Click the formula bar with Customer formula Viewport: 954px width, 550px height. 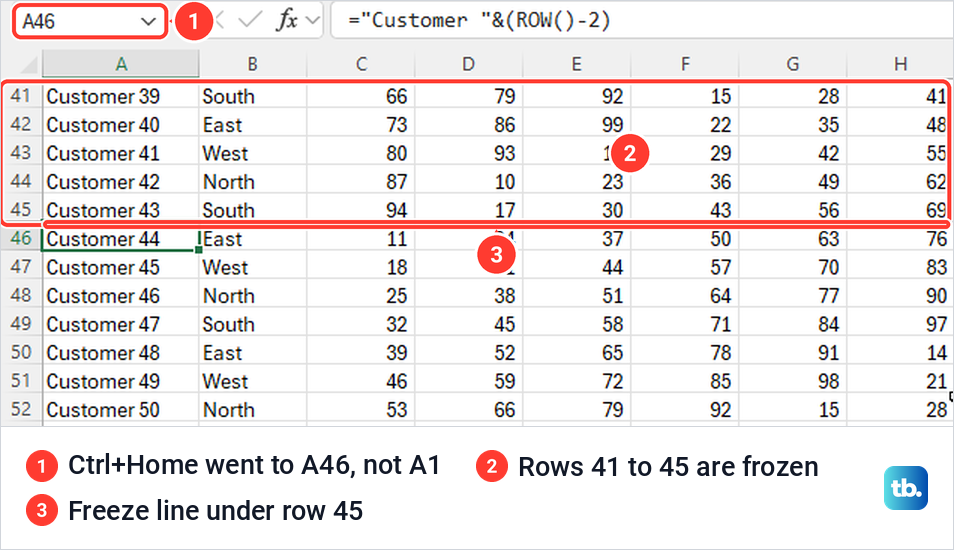coord(642,21)
